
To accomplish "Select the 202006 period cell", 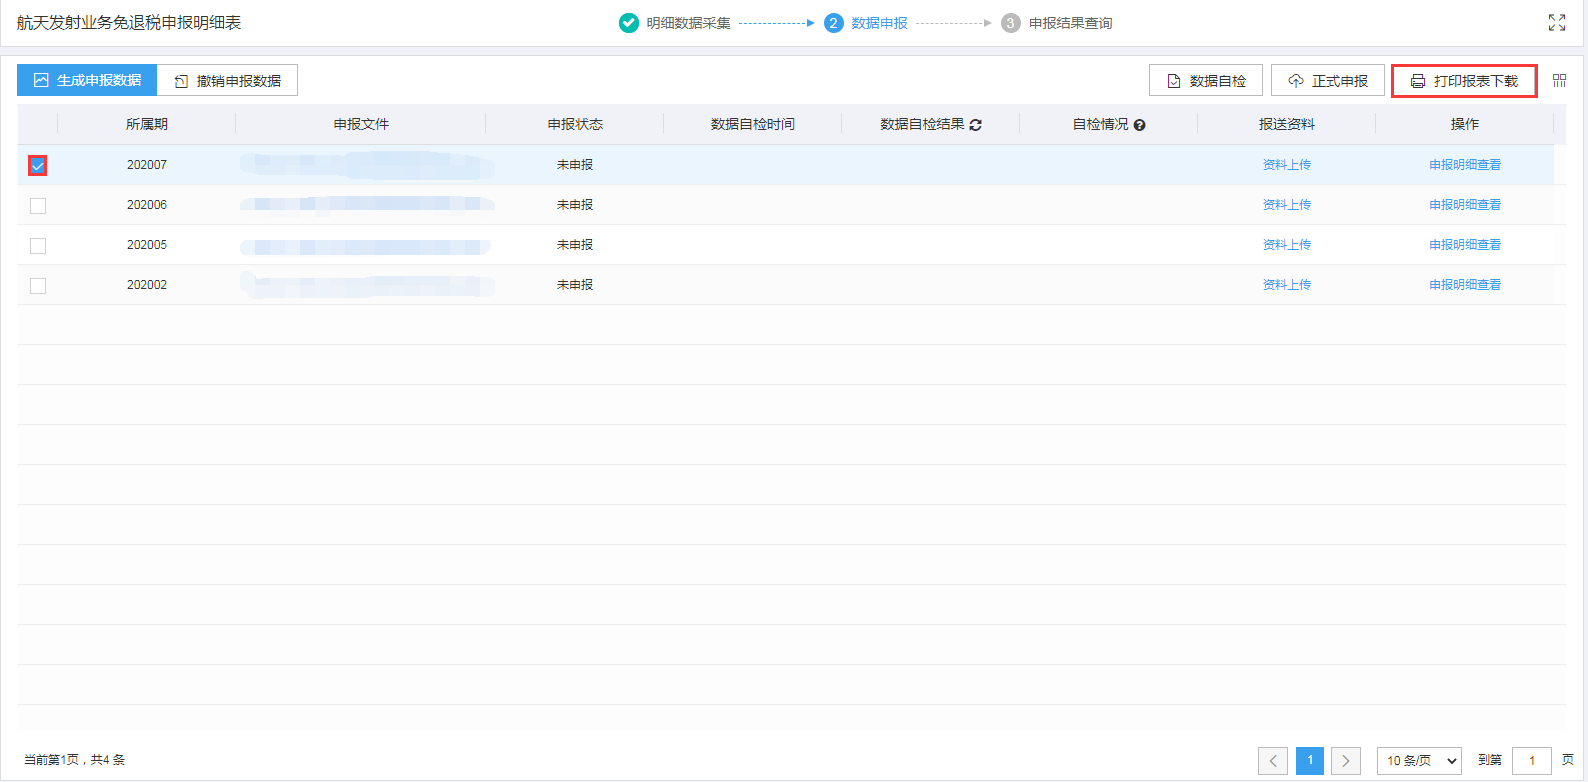I will point(147,205).
